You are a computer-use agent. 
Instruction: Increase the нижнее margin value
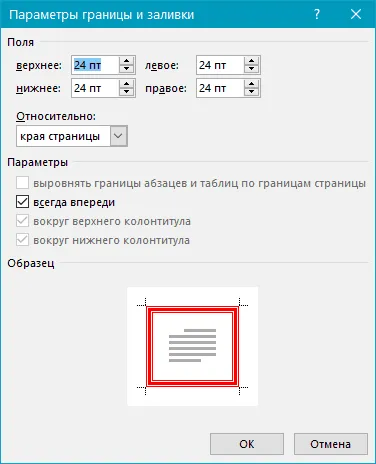(126, 84)
